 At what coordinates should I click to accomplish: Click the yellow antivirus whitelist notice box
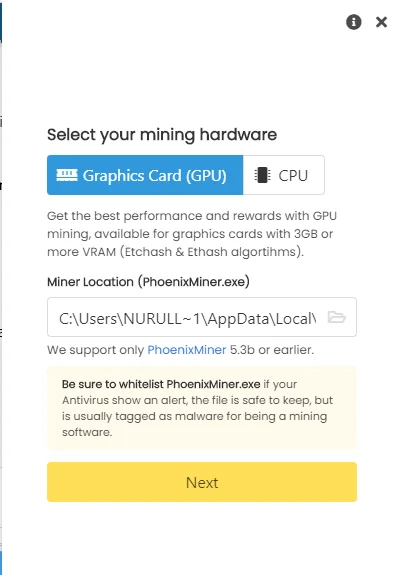point(202,408)
